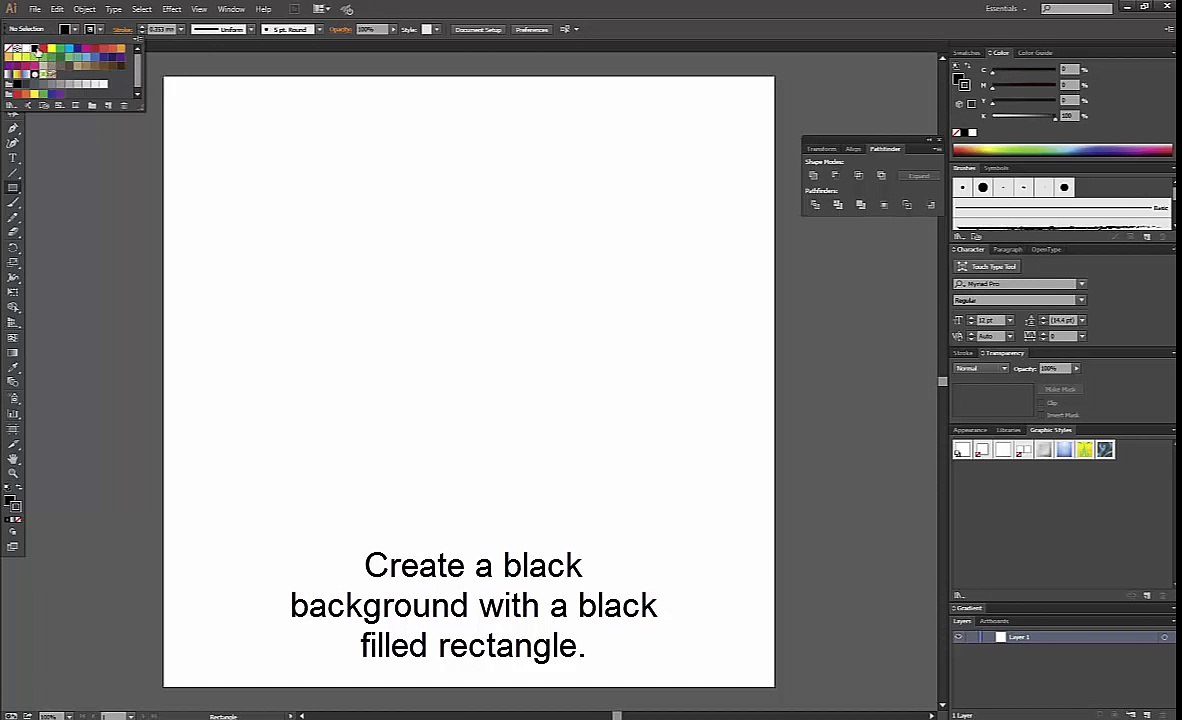Select the large round brush thumbnail
The width and height of the screenshot is (1182, 720).
click(983, 188)
